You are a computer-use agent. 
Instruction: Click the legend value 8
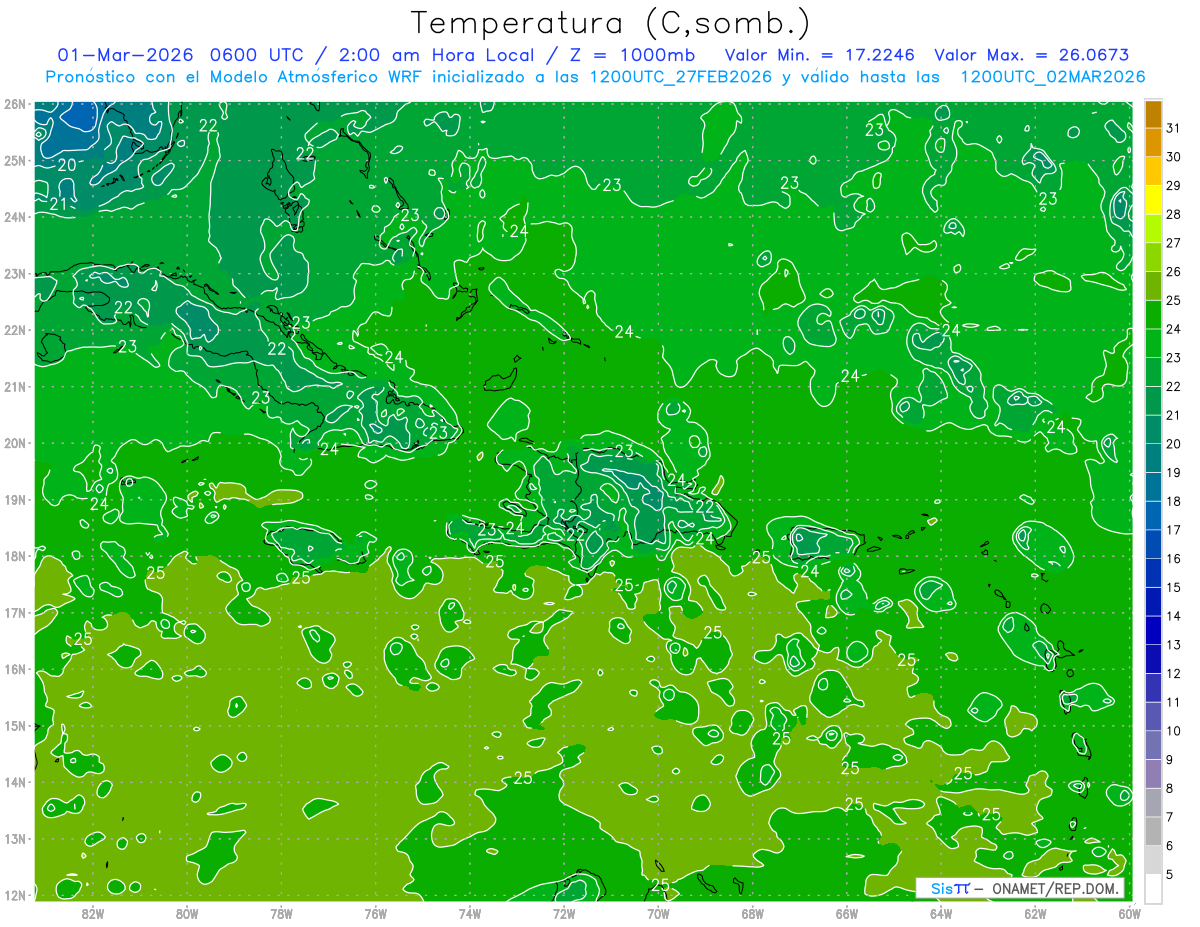click(1170, 789)
